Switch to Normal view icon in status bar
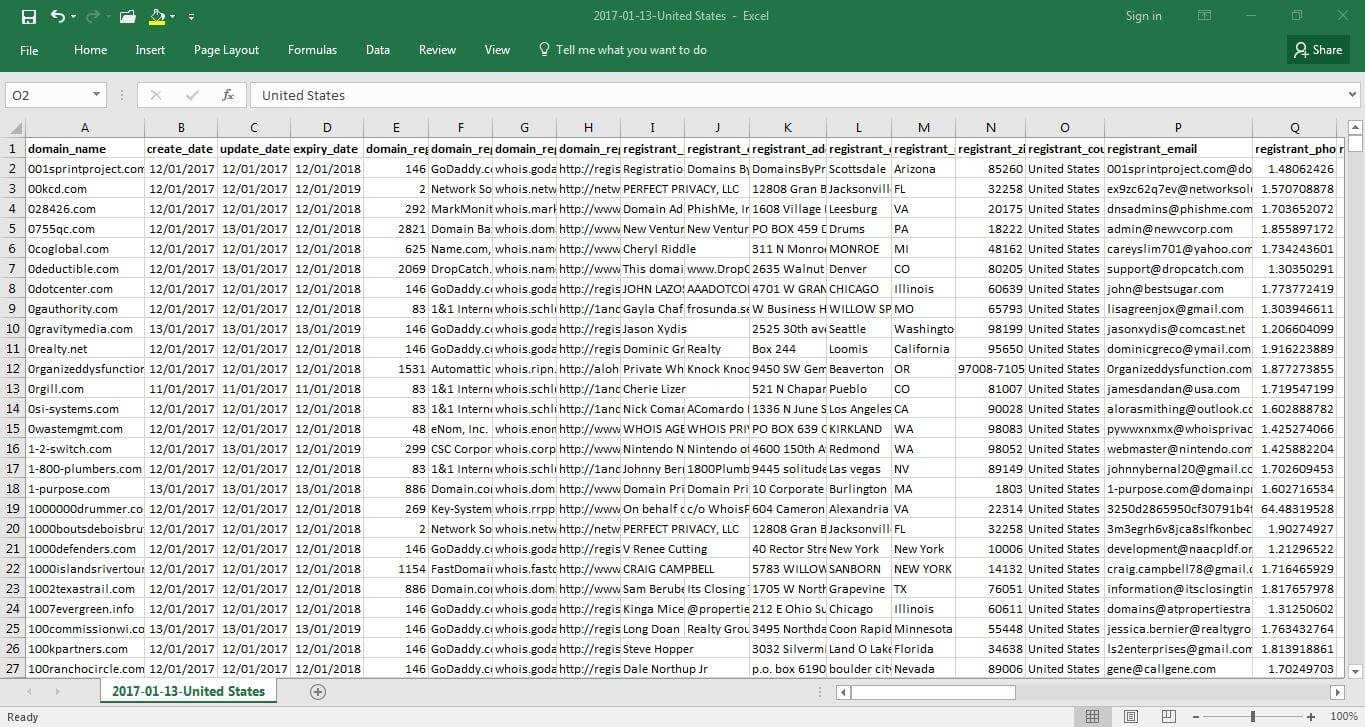1365x727 pixels. tap(1092, 717)
